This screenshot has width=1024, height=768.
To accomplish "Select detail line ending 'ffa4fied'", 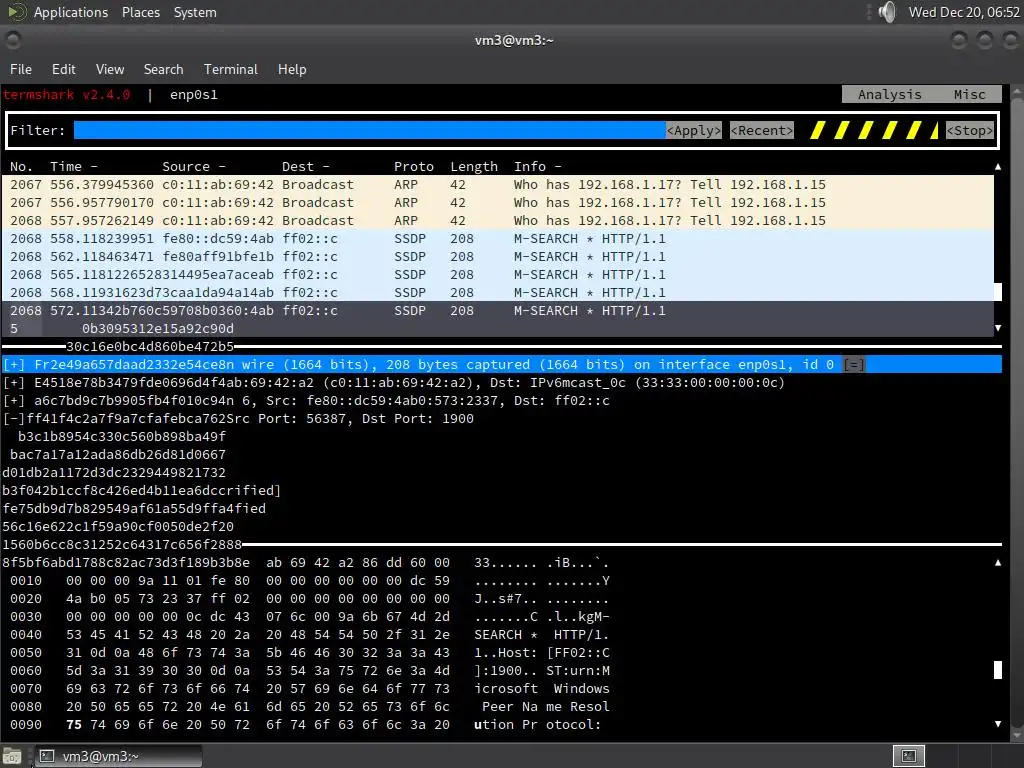I will point(134,508).
